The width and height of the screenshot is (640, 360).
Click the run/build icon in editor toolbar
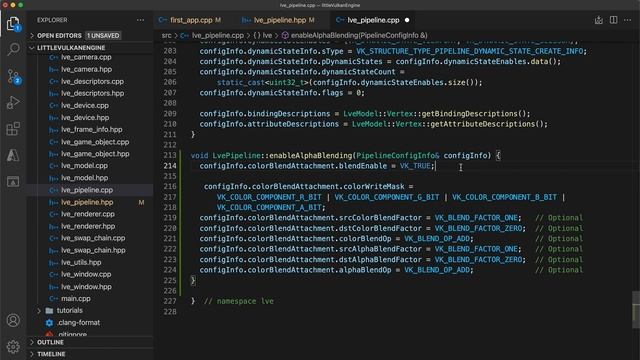[599, 20]
